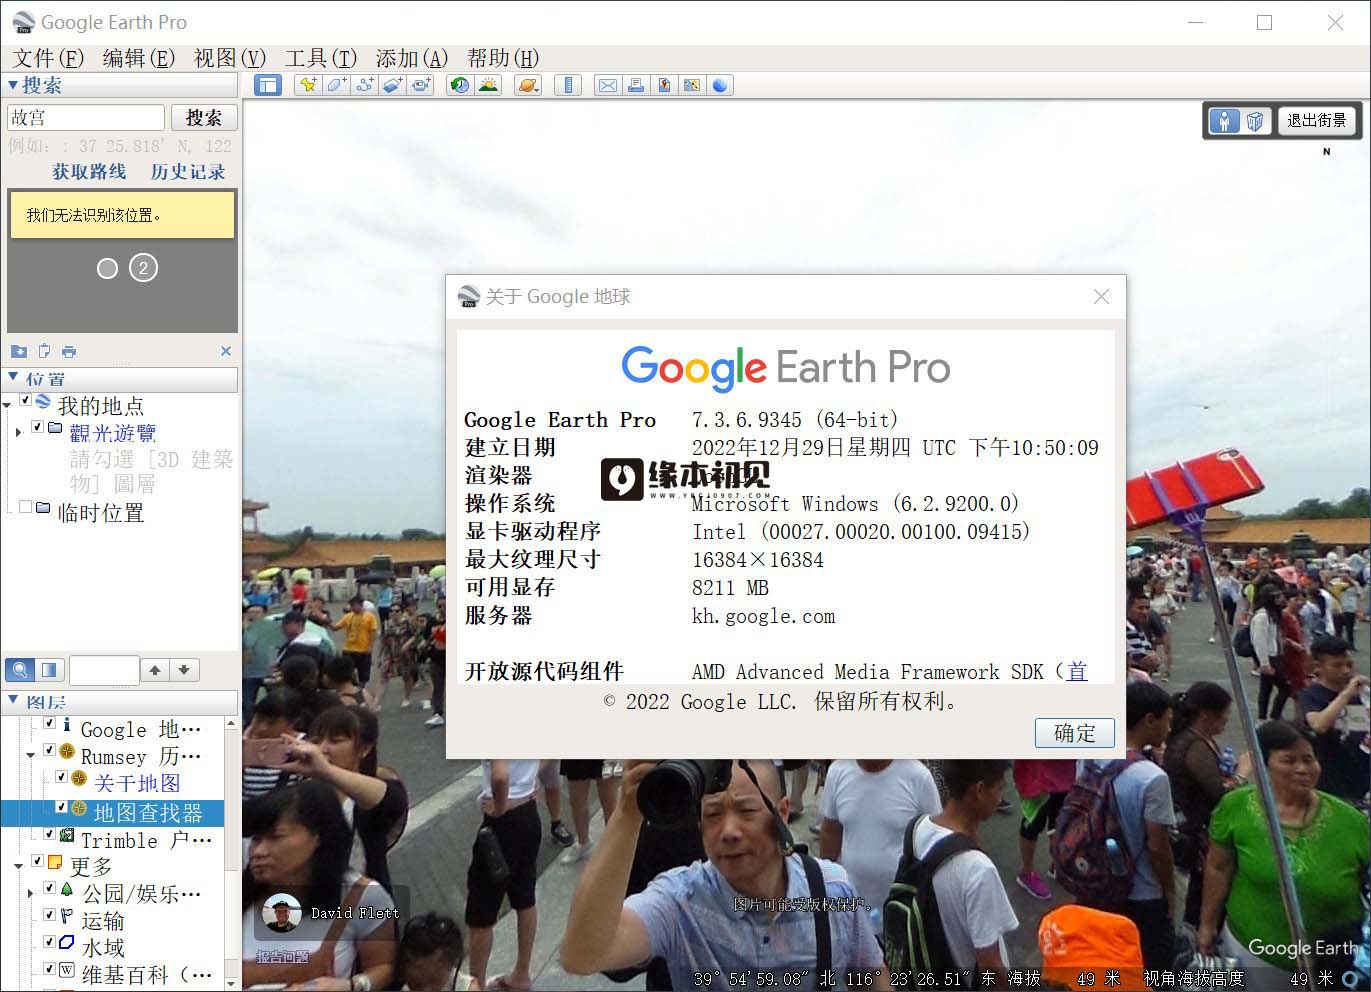The width and height of the screenshot is (1371, 992).
Task: Click the David Flett photographer thumbnail
Action: pyautogui.click(x=282, y=913)
